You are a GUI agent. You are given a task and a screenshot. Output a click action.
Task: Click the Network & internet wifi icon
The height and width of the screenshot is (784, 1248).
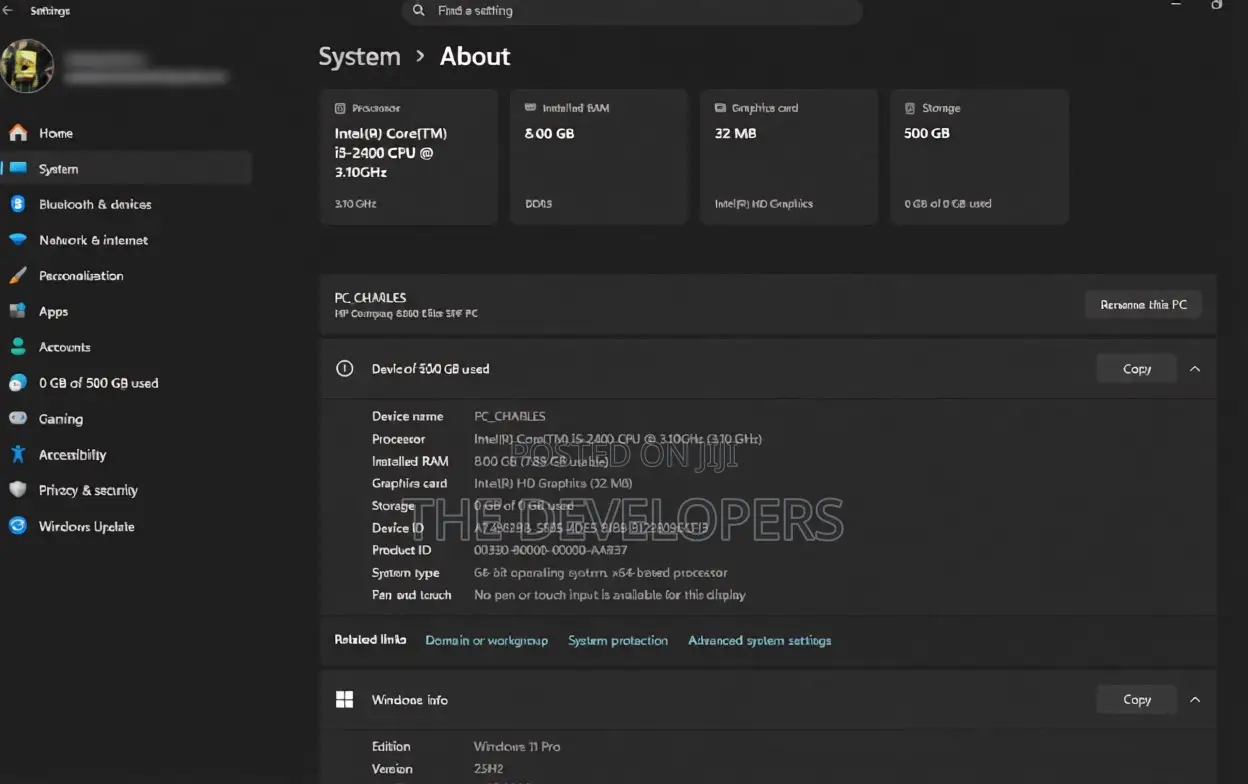(x=18, y=240)
